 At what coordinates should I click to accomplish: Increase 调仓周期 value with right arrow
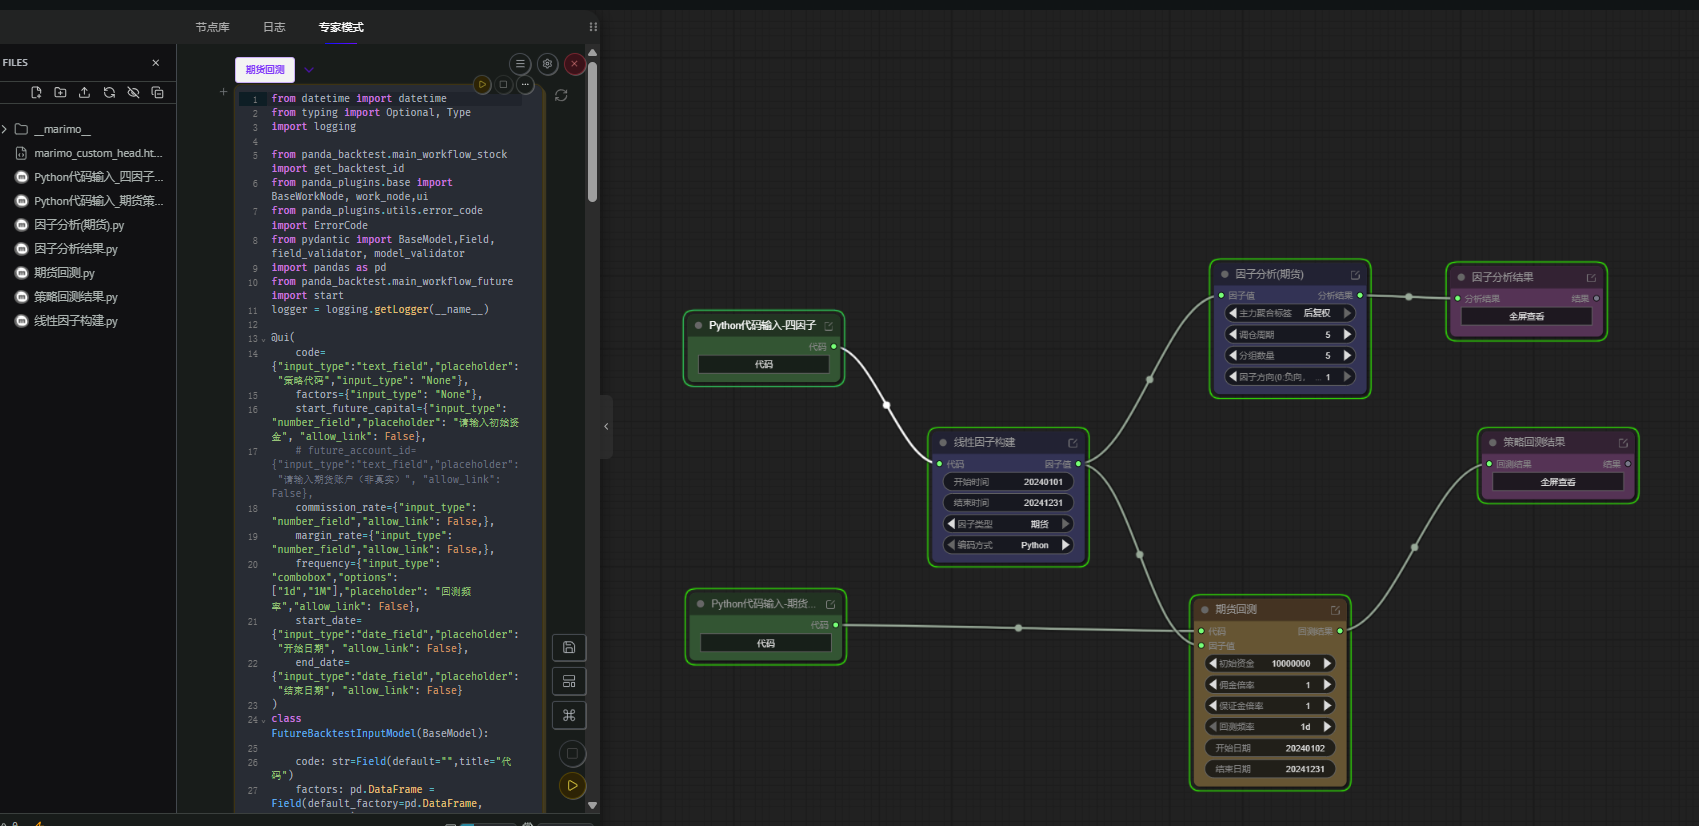tap(1347, 335)
